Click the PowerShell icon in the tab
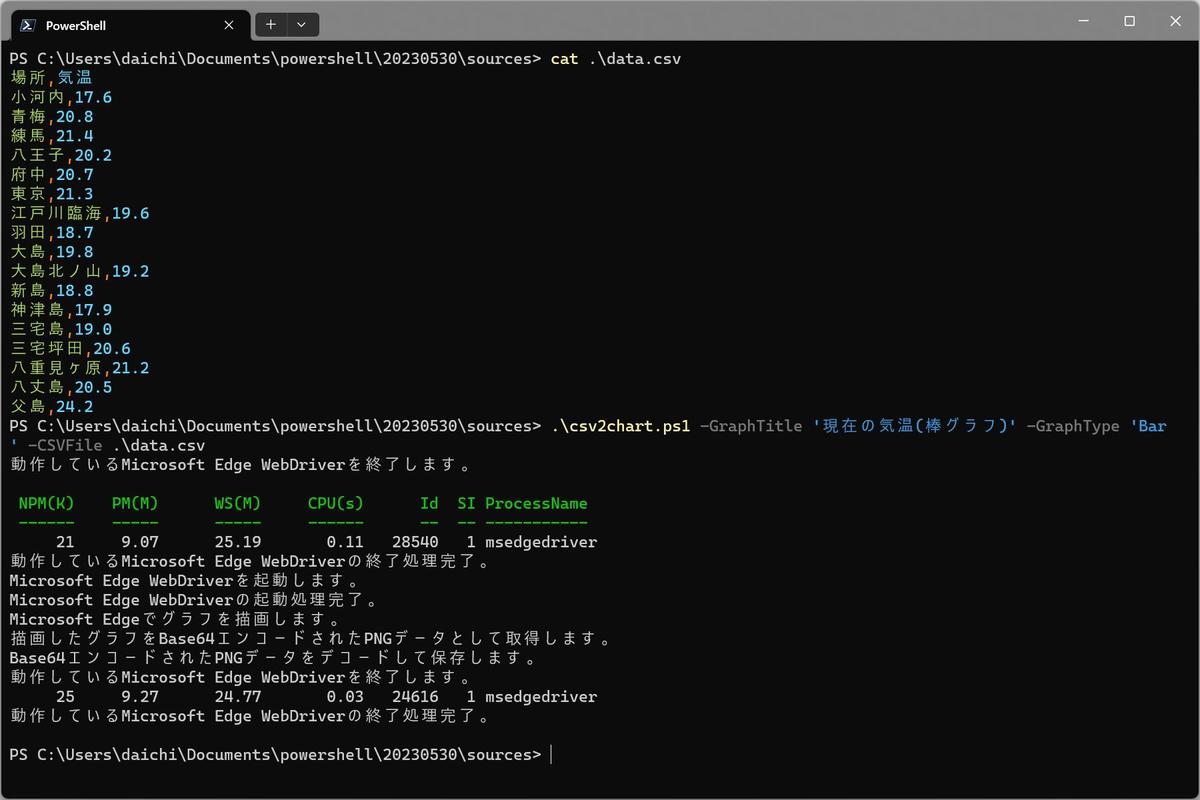The width and height of the screenshot is (1200, 800). tap(29, 25)
